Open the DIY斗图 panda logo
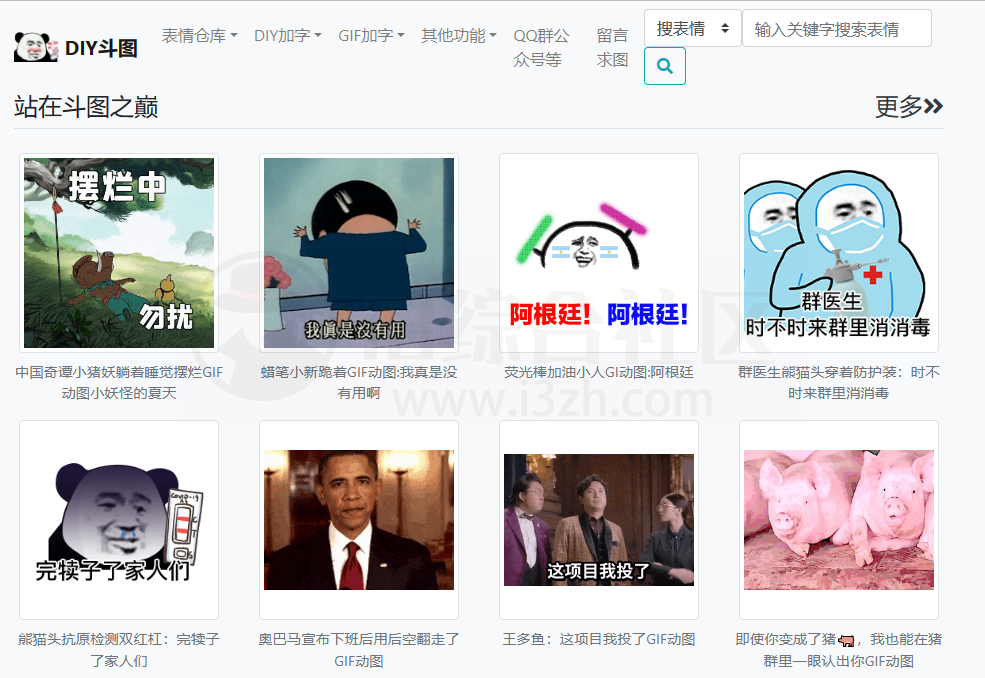Viewport: 985px width, 678px height. pos(75,47)
